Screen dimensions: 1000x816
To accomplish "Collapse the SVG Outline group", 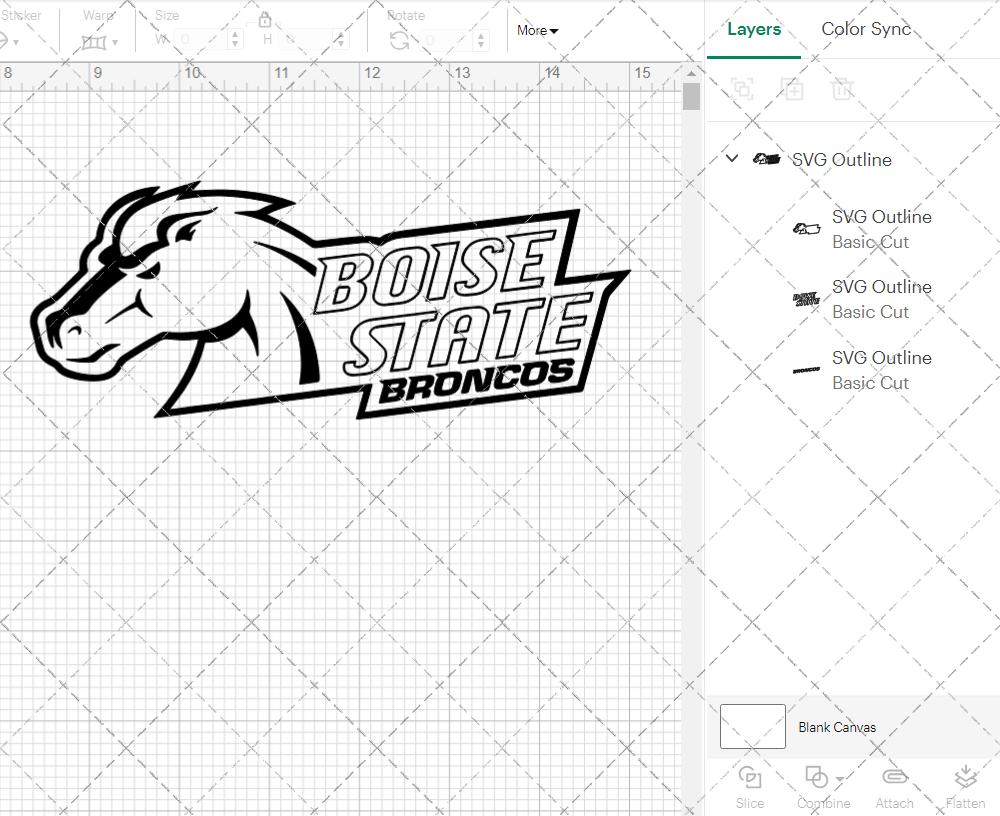I will click(x=731, y=158).
